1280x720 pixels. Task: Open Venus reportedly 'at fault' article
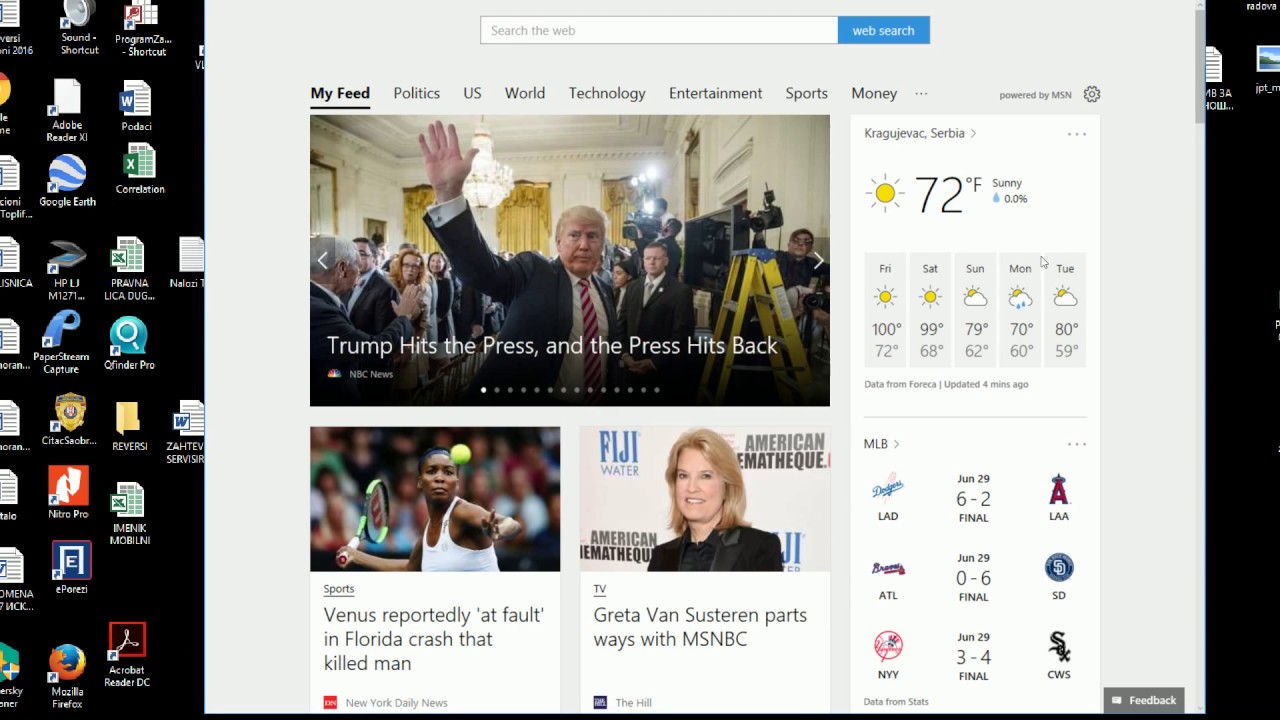pos(434,639)
